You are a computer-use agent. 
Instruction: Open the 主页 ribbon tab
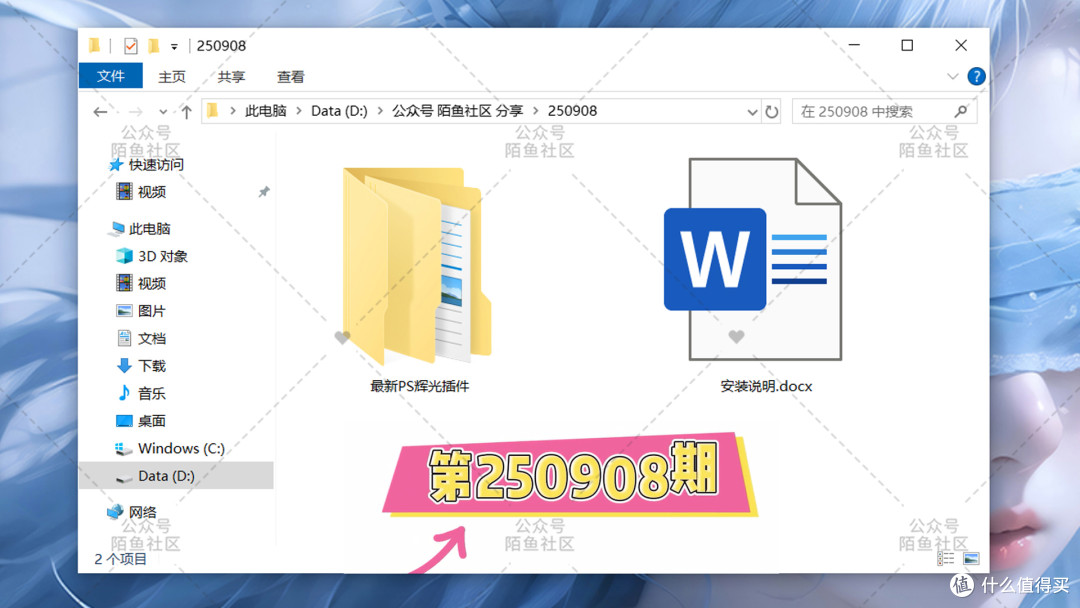pos(172,76)
